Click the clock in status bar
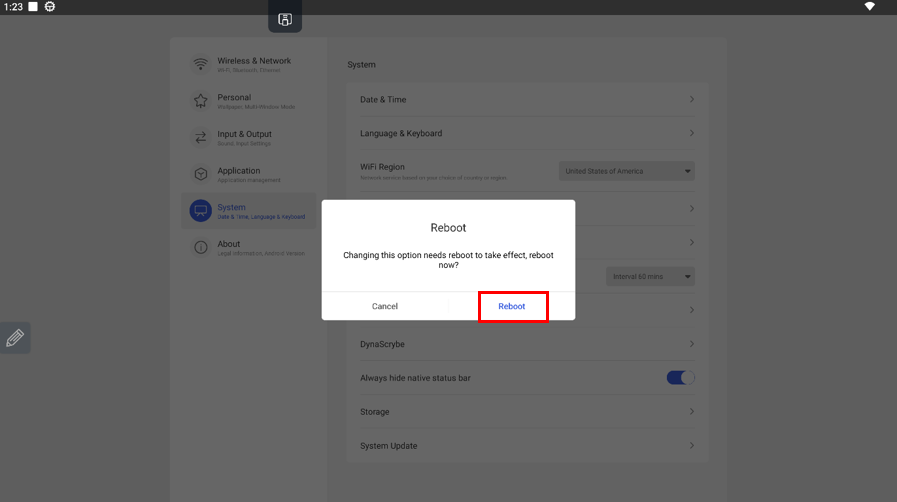Viewport: 897px width, 502px height. [13, 7]
